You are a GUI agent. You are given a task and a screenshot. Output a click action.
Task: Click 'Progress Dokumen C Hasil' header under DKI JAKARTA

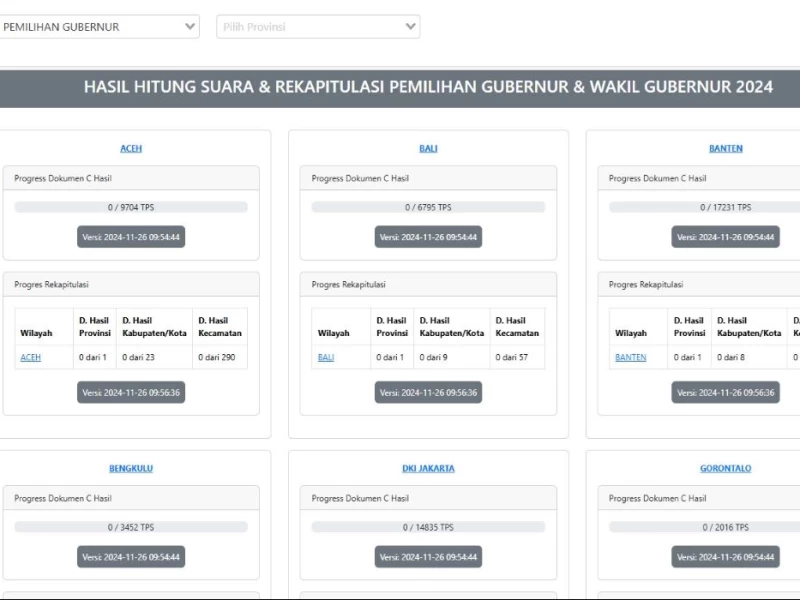click(x=428, y=498)
